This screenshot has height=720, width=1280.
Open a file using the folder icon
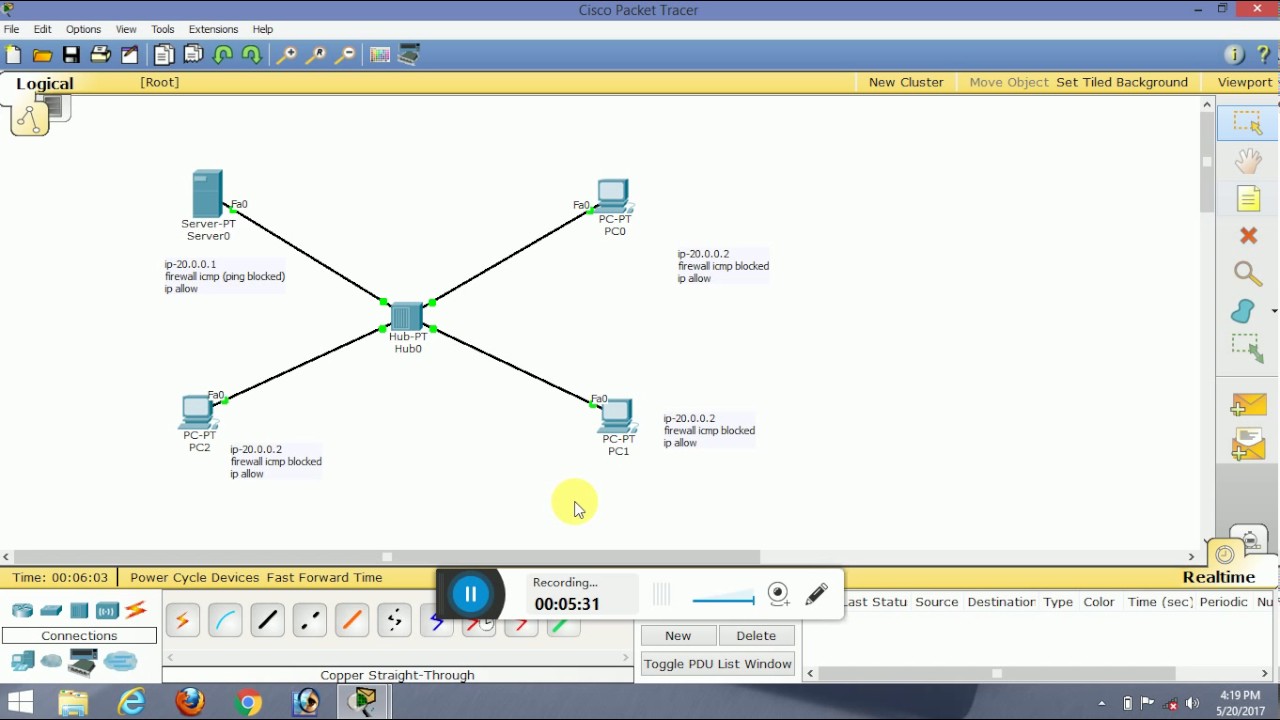tap(42, 55)
